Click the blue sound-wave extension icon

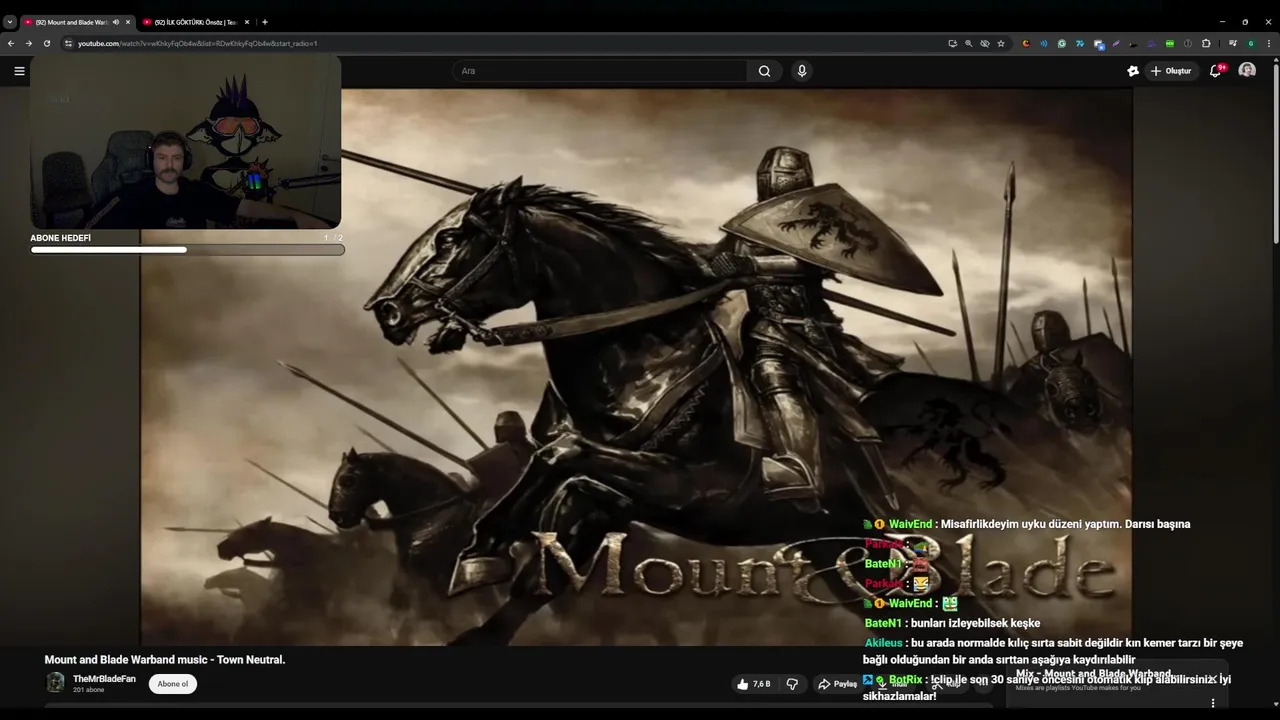(x=1044, y=43)
